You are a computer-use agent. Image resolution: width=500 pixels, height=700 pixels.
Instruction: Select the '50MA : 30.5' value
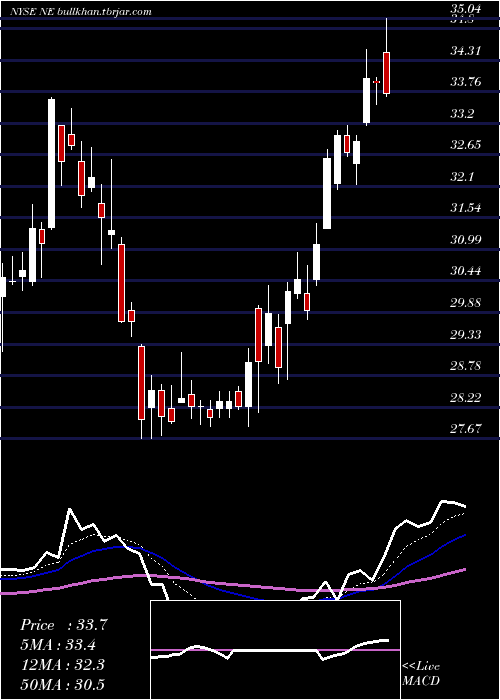pos(62,684)
